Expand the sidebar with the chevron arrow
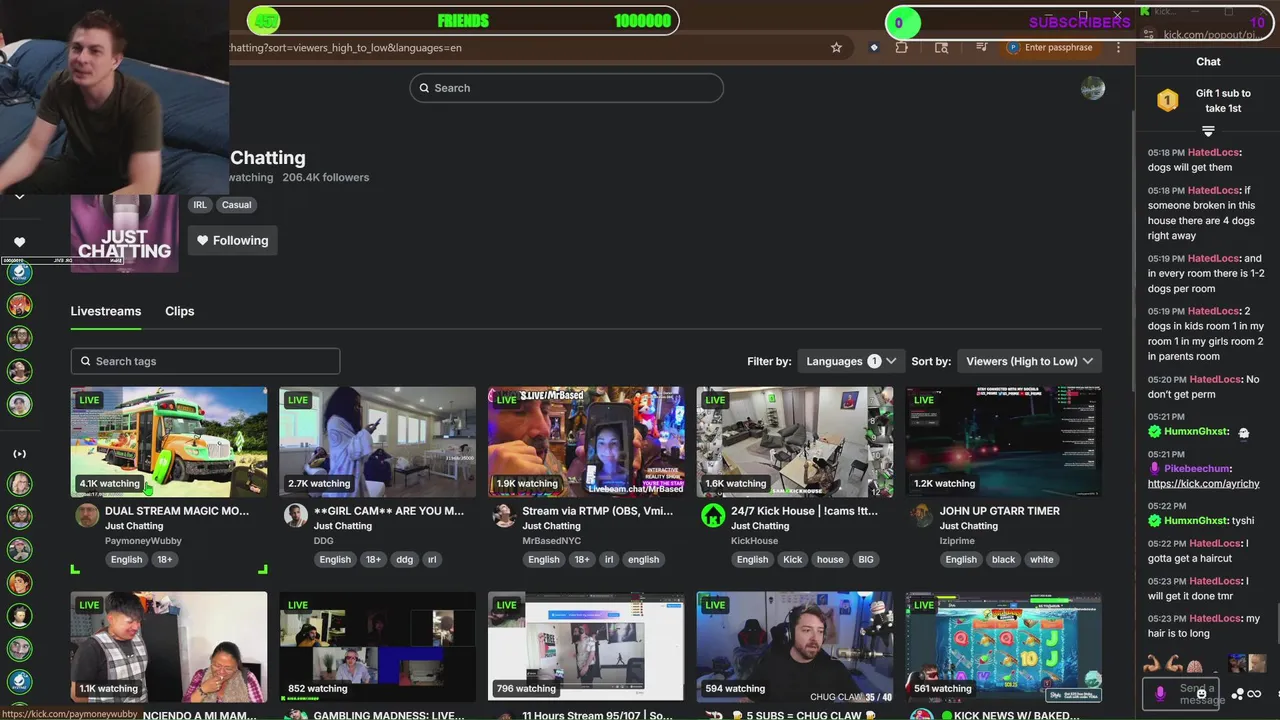 click(19, 197)
